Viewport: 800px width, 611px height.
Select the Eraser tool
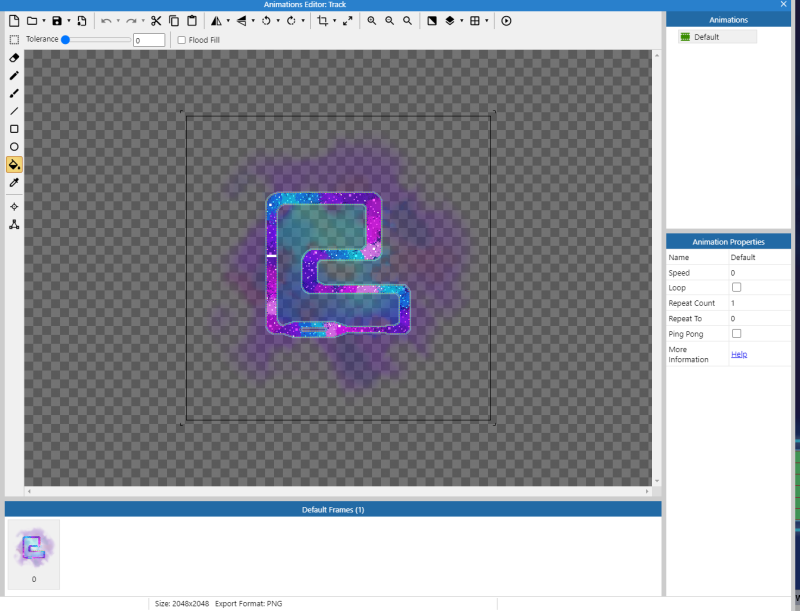(x=14, y=58)
